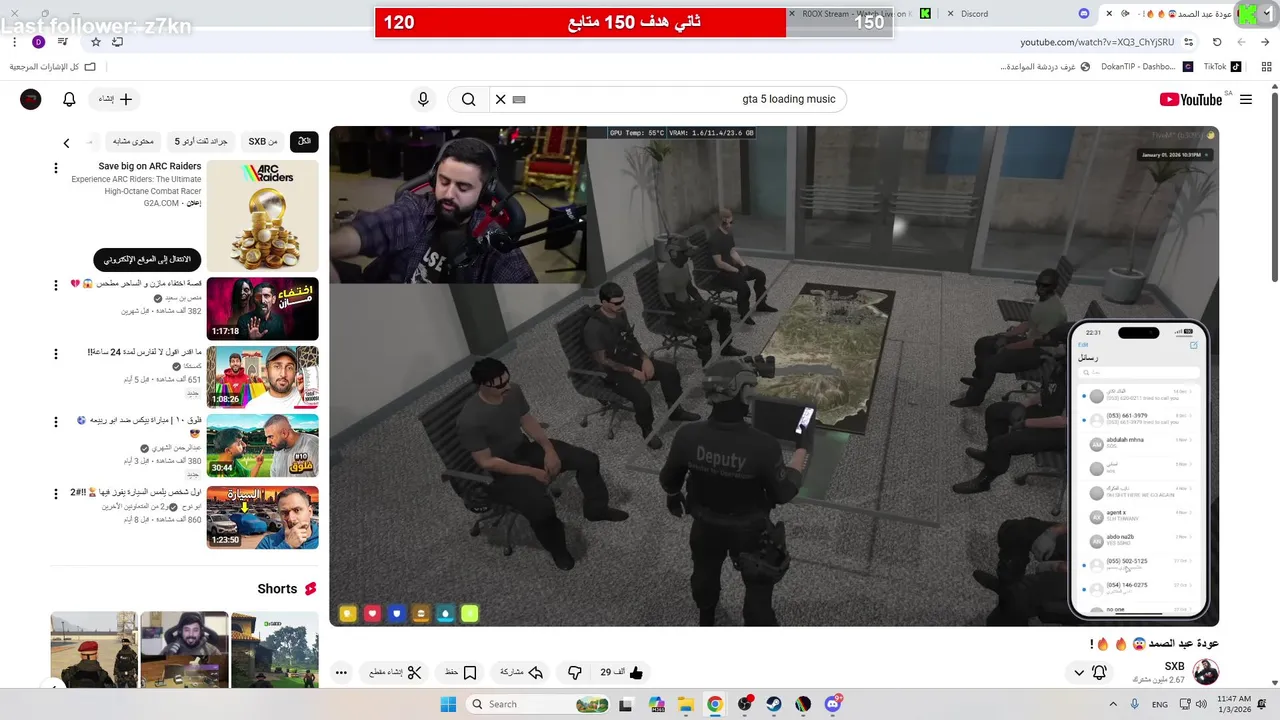Select the 'جراند ثفت أوتو 5' chip

tap(201, 142)
